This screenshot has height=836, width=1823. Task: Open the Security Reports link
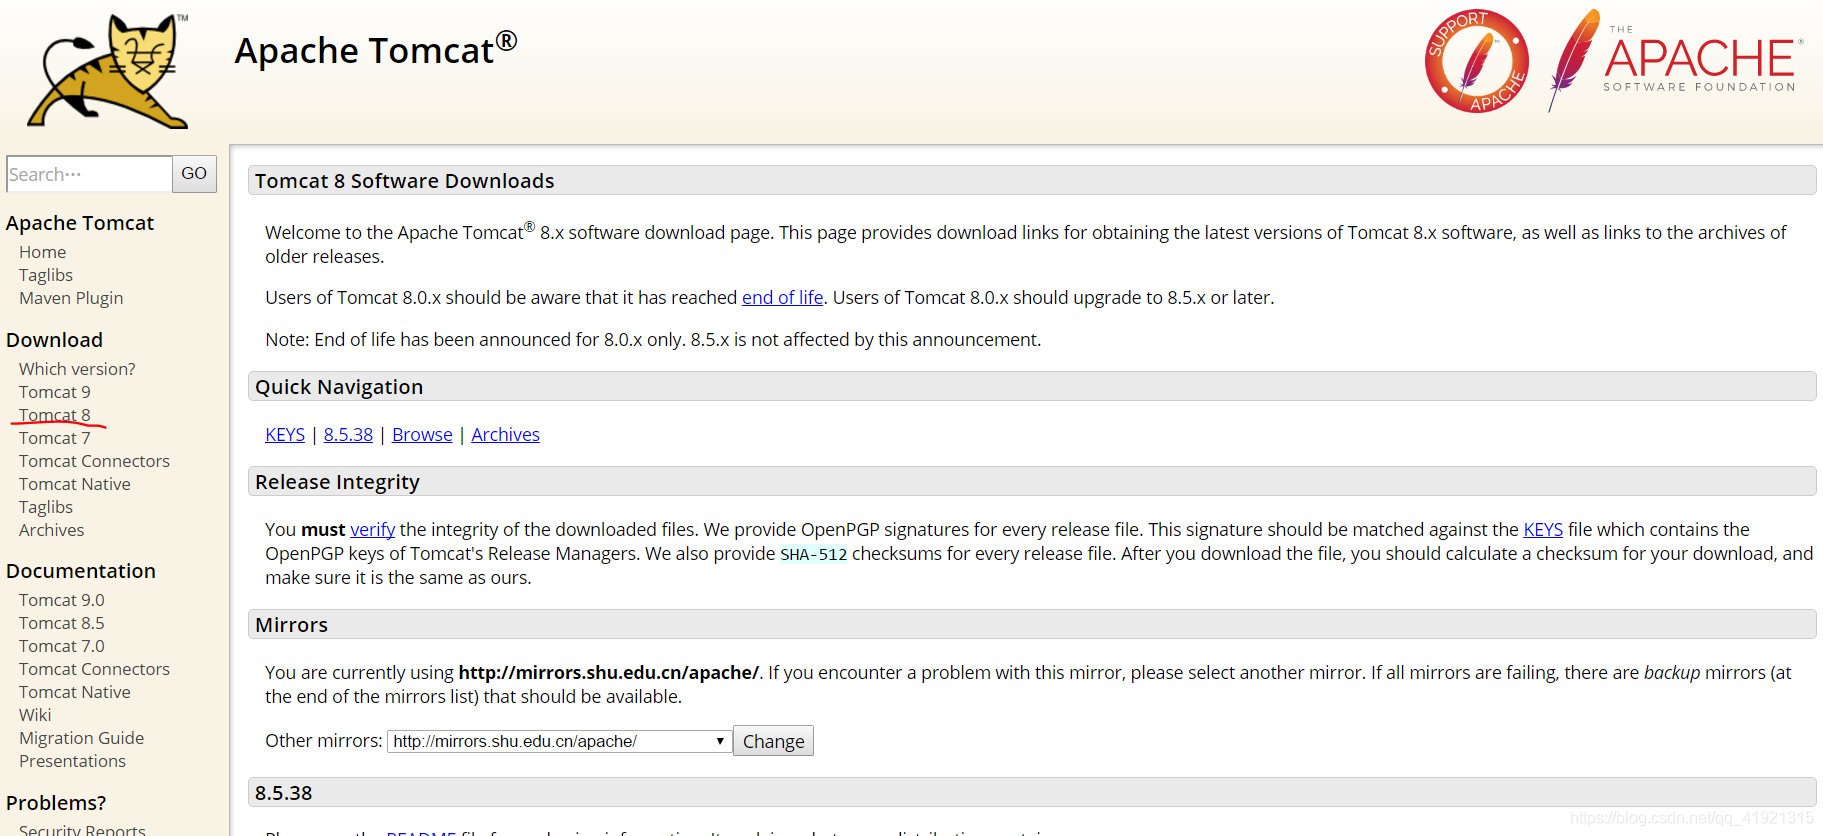click(x=82, y=829)
